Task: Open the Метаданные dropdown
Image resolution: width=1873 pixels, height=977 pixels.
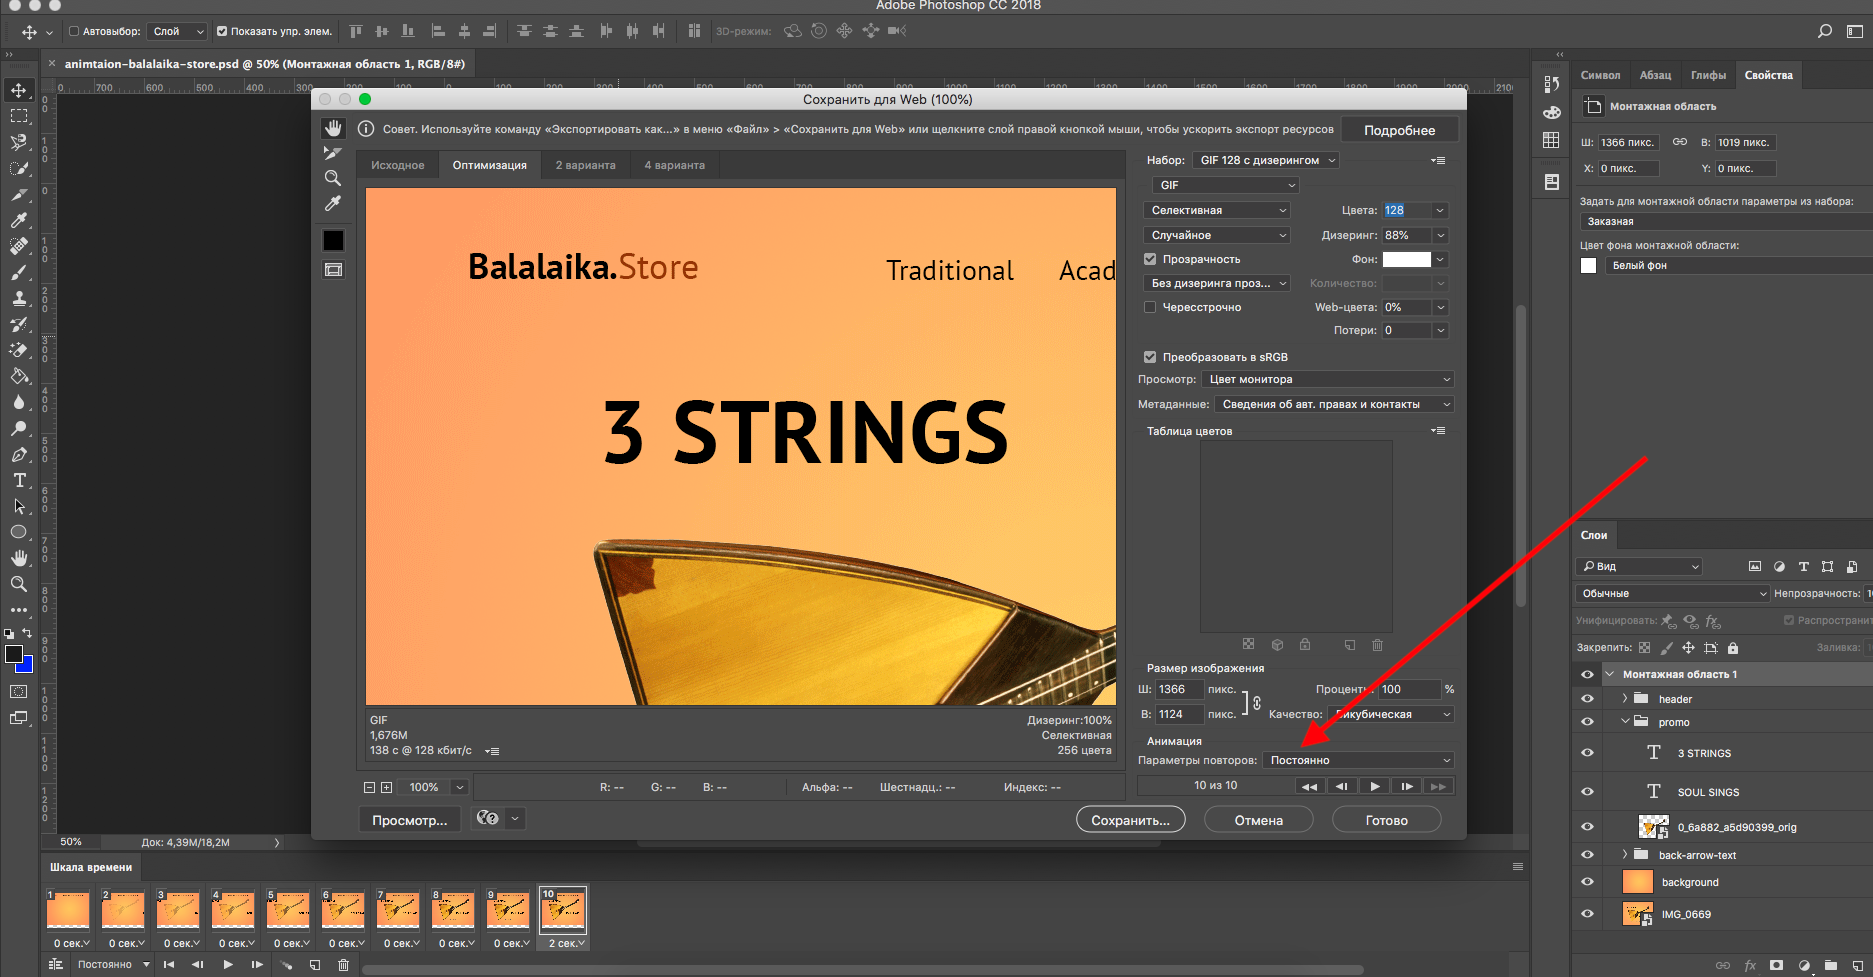Action: click(1334, 404)
